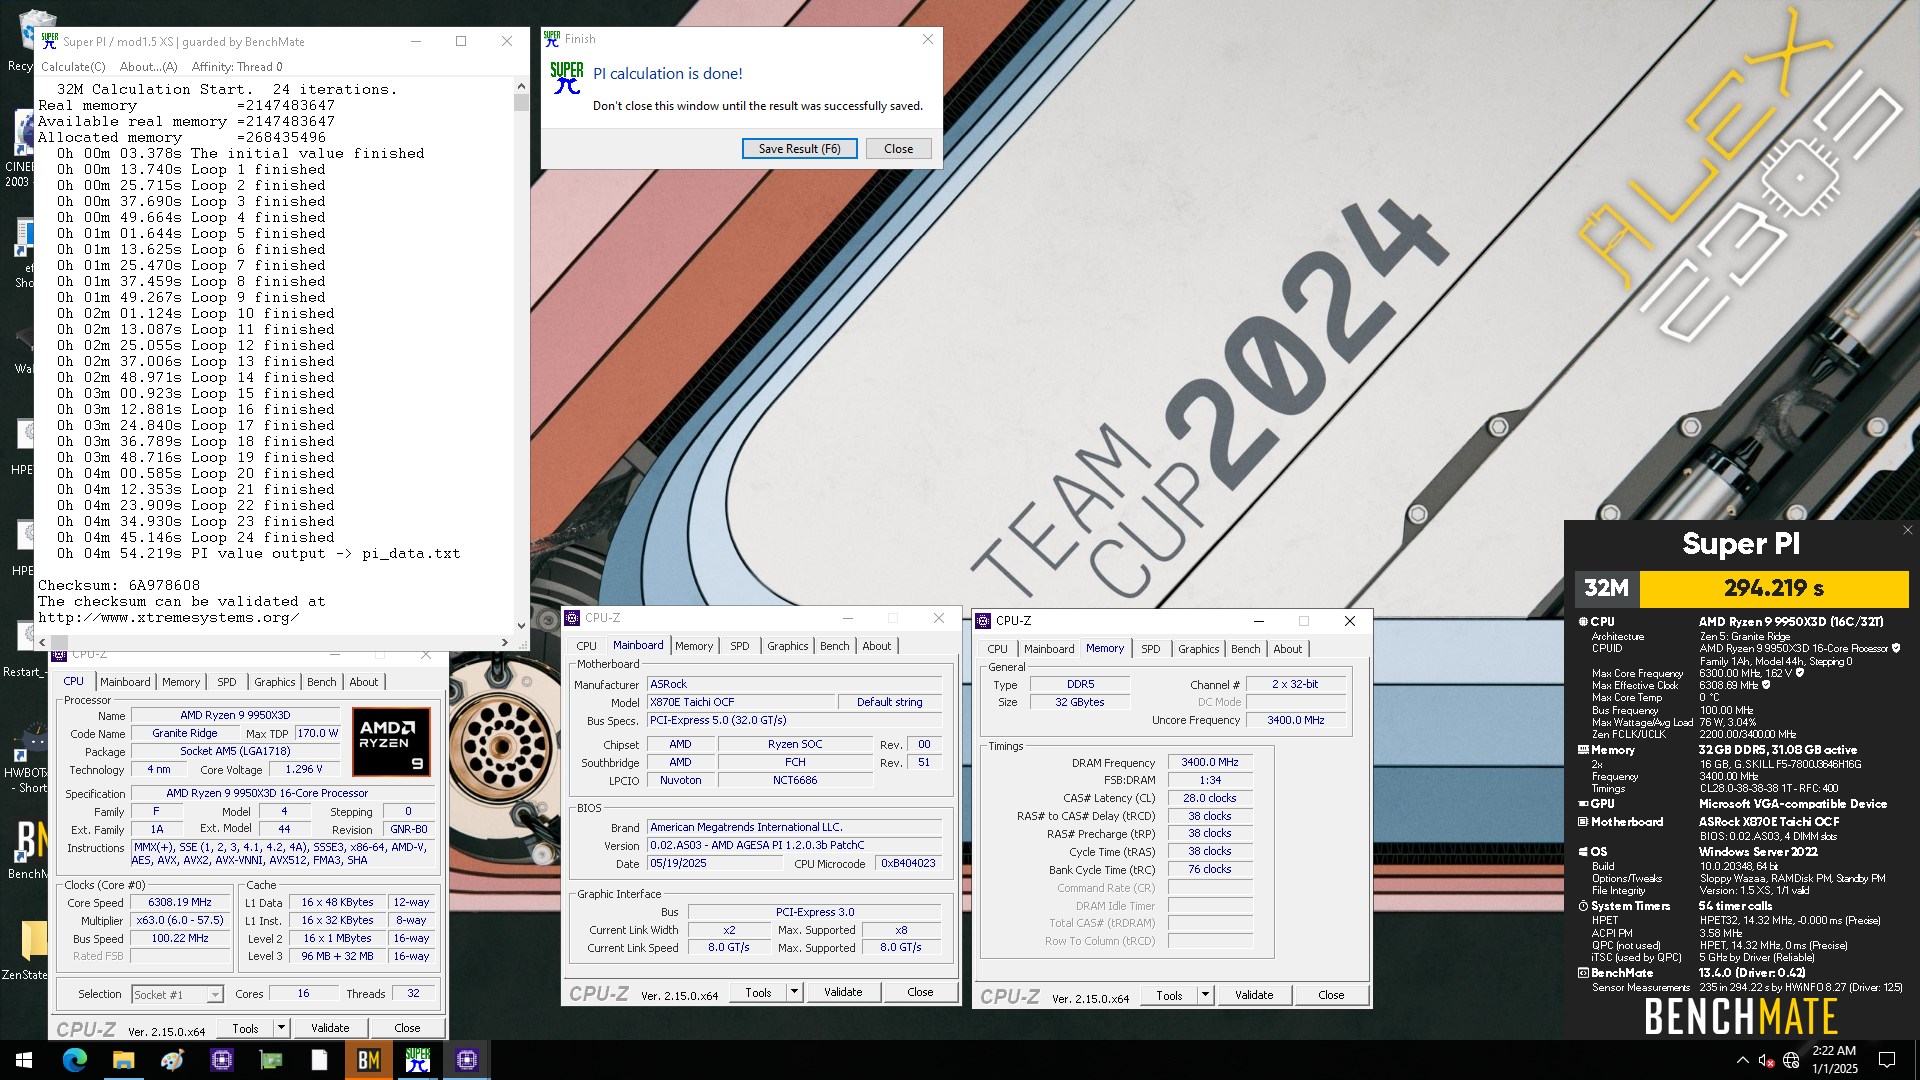Click Close in the Finish dialog
1920x1080 pixels.
point(898,148)
